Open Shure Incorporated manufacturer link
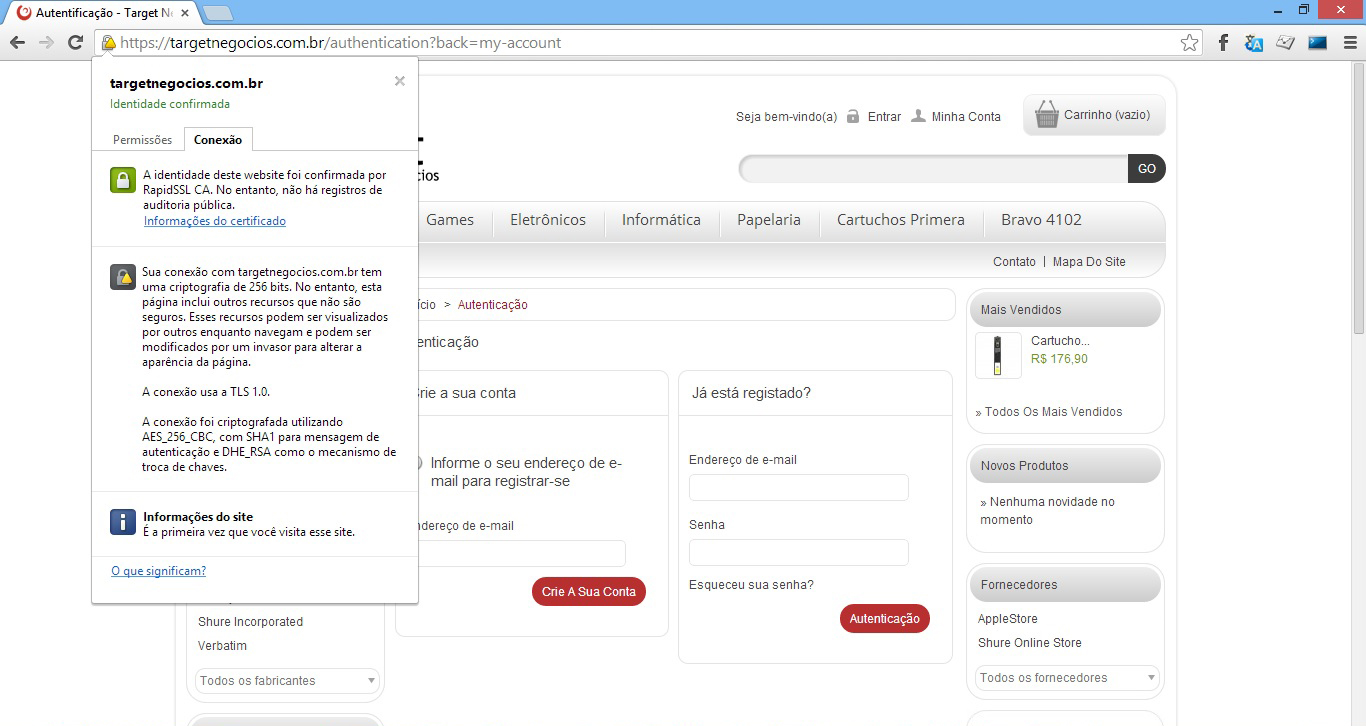The width and height of the screenshot is (1366, 726). pyautogui.click(x=250, y=622)
